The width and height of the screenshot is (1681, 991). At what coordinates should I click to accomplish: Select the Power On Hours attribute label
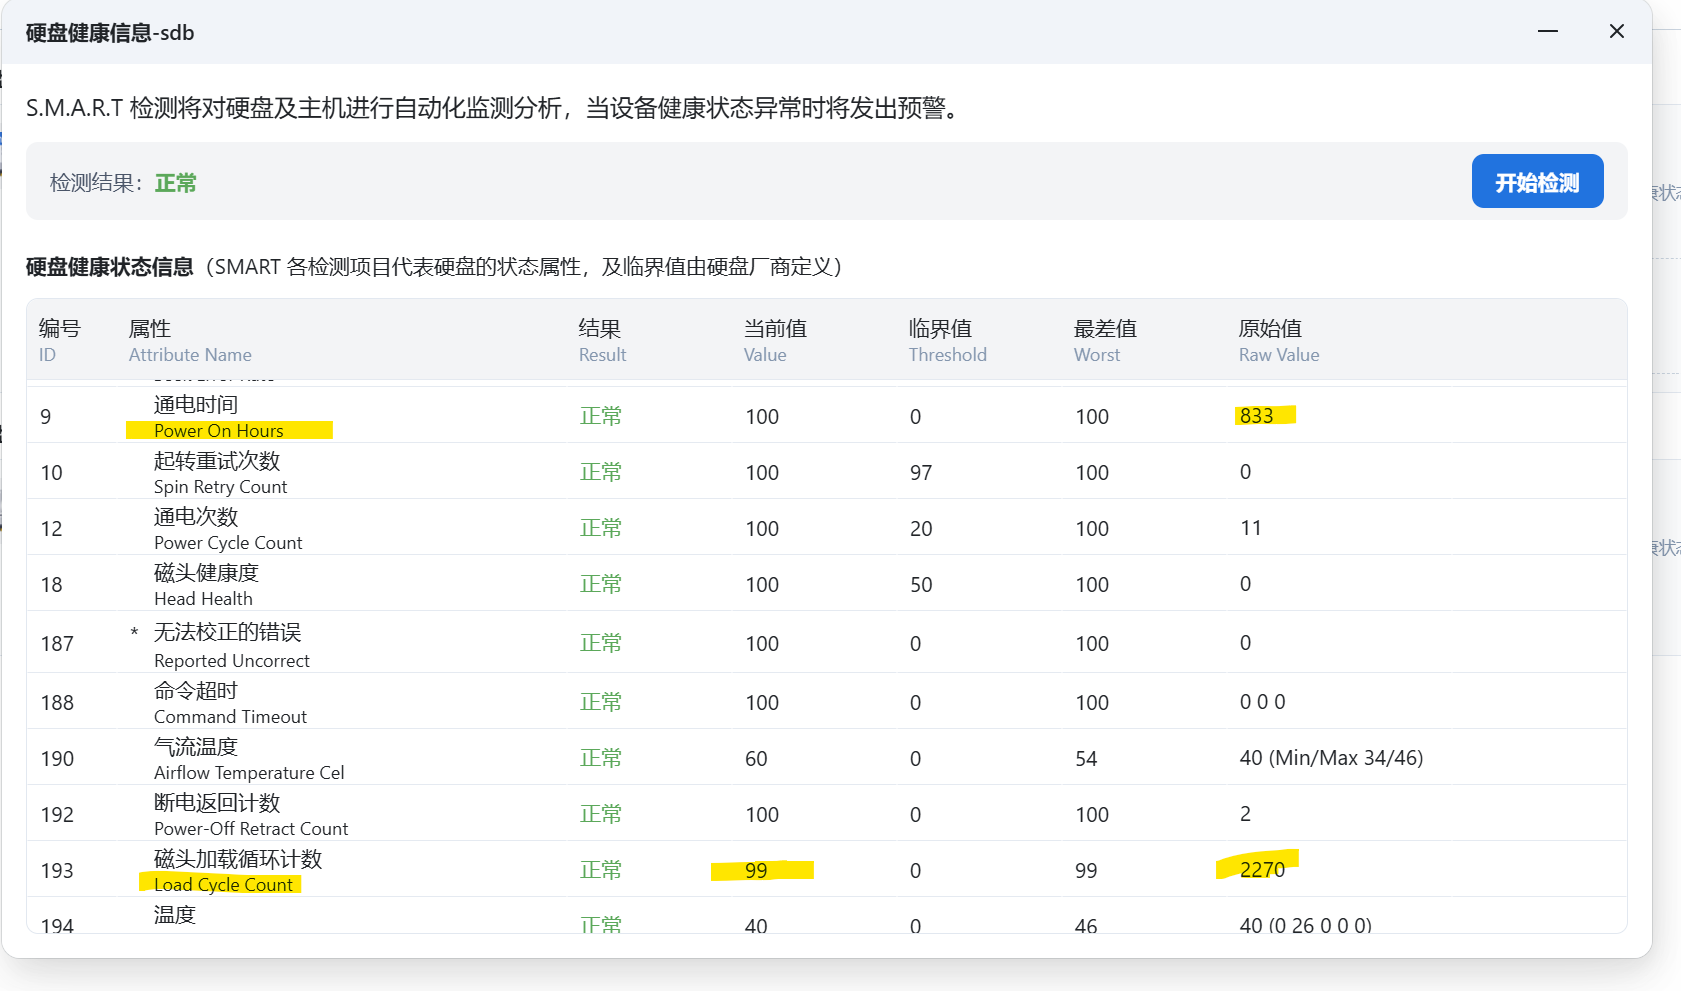point(219,431)
